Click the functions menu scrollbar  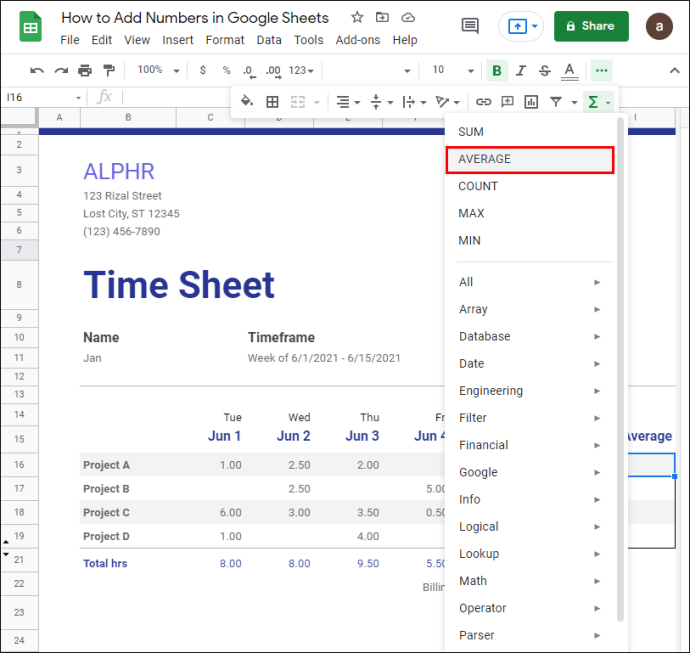(x=620, y=370)
